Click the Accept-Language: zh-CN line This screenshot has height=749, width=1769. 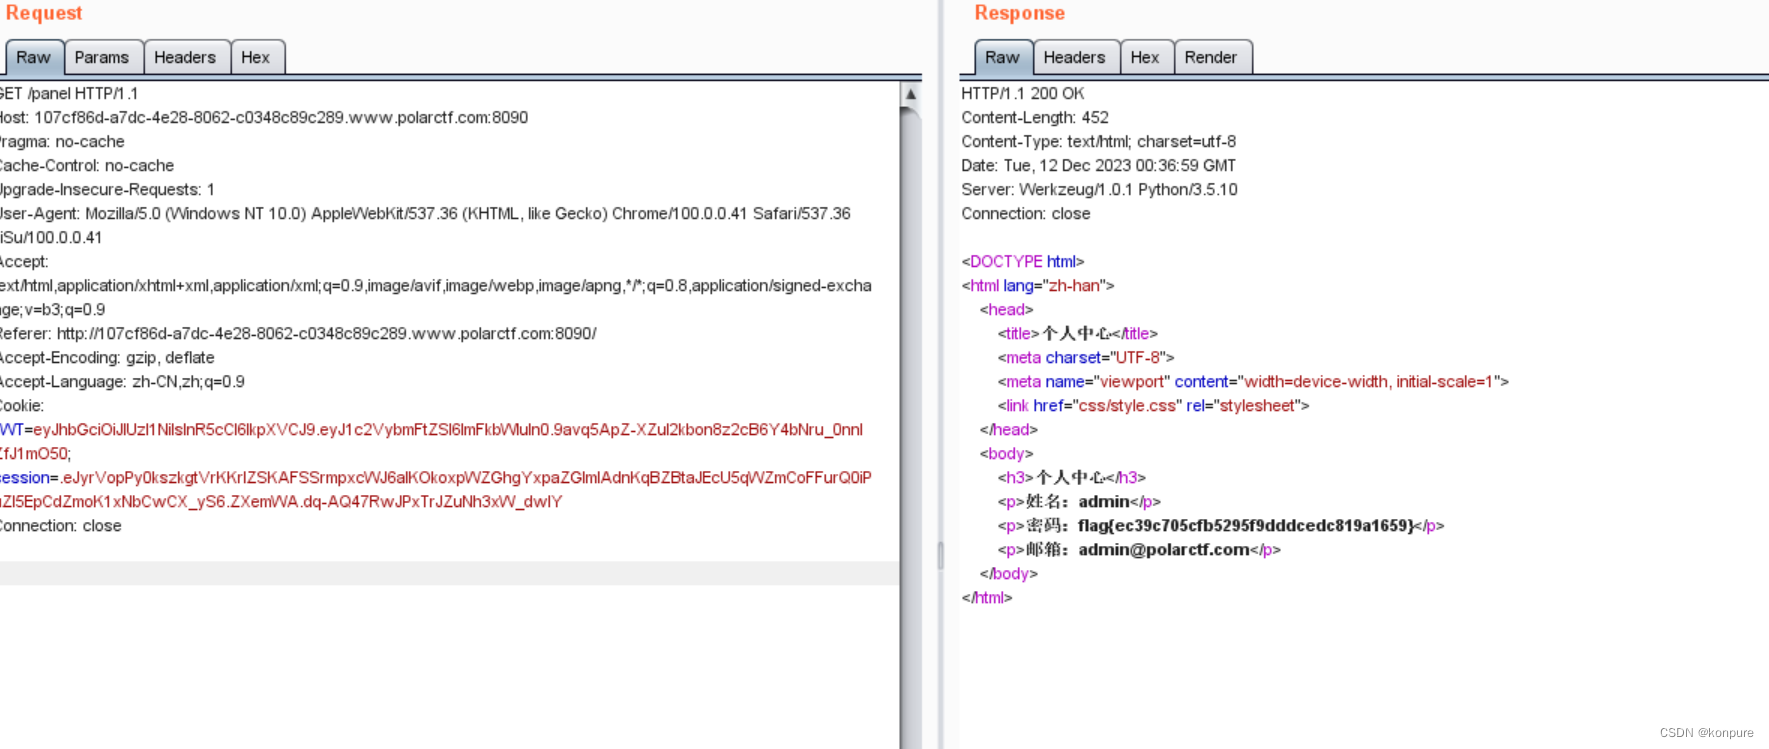point(122,381)
